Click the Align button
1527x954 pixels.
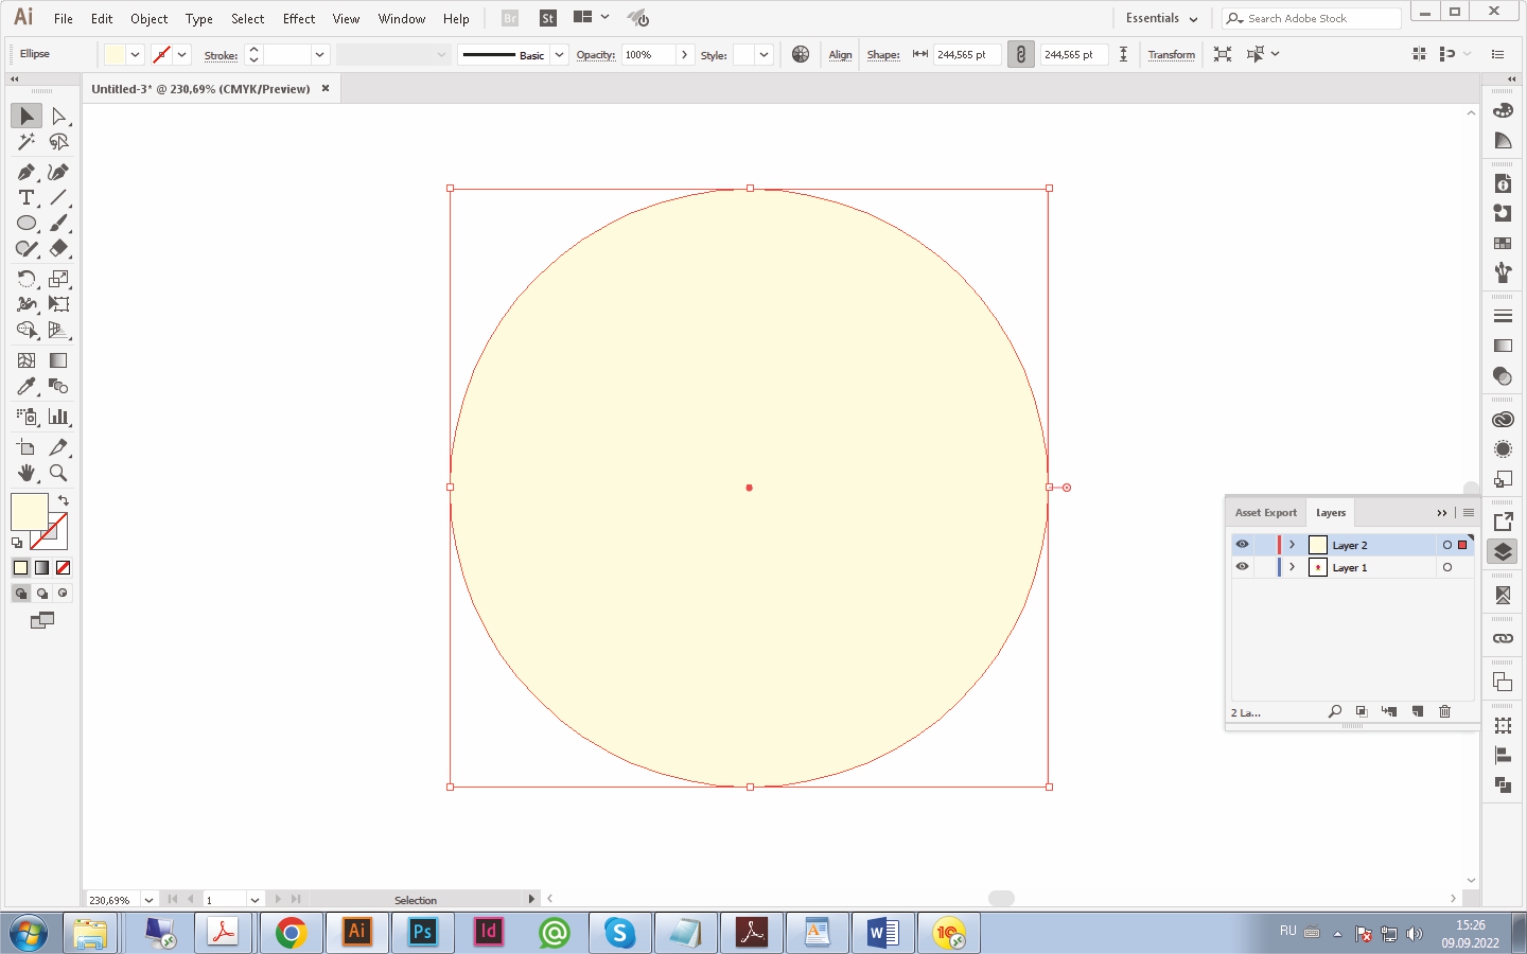[840, 55]
